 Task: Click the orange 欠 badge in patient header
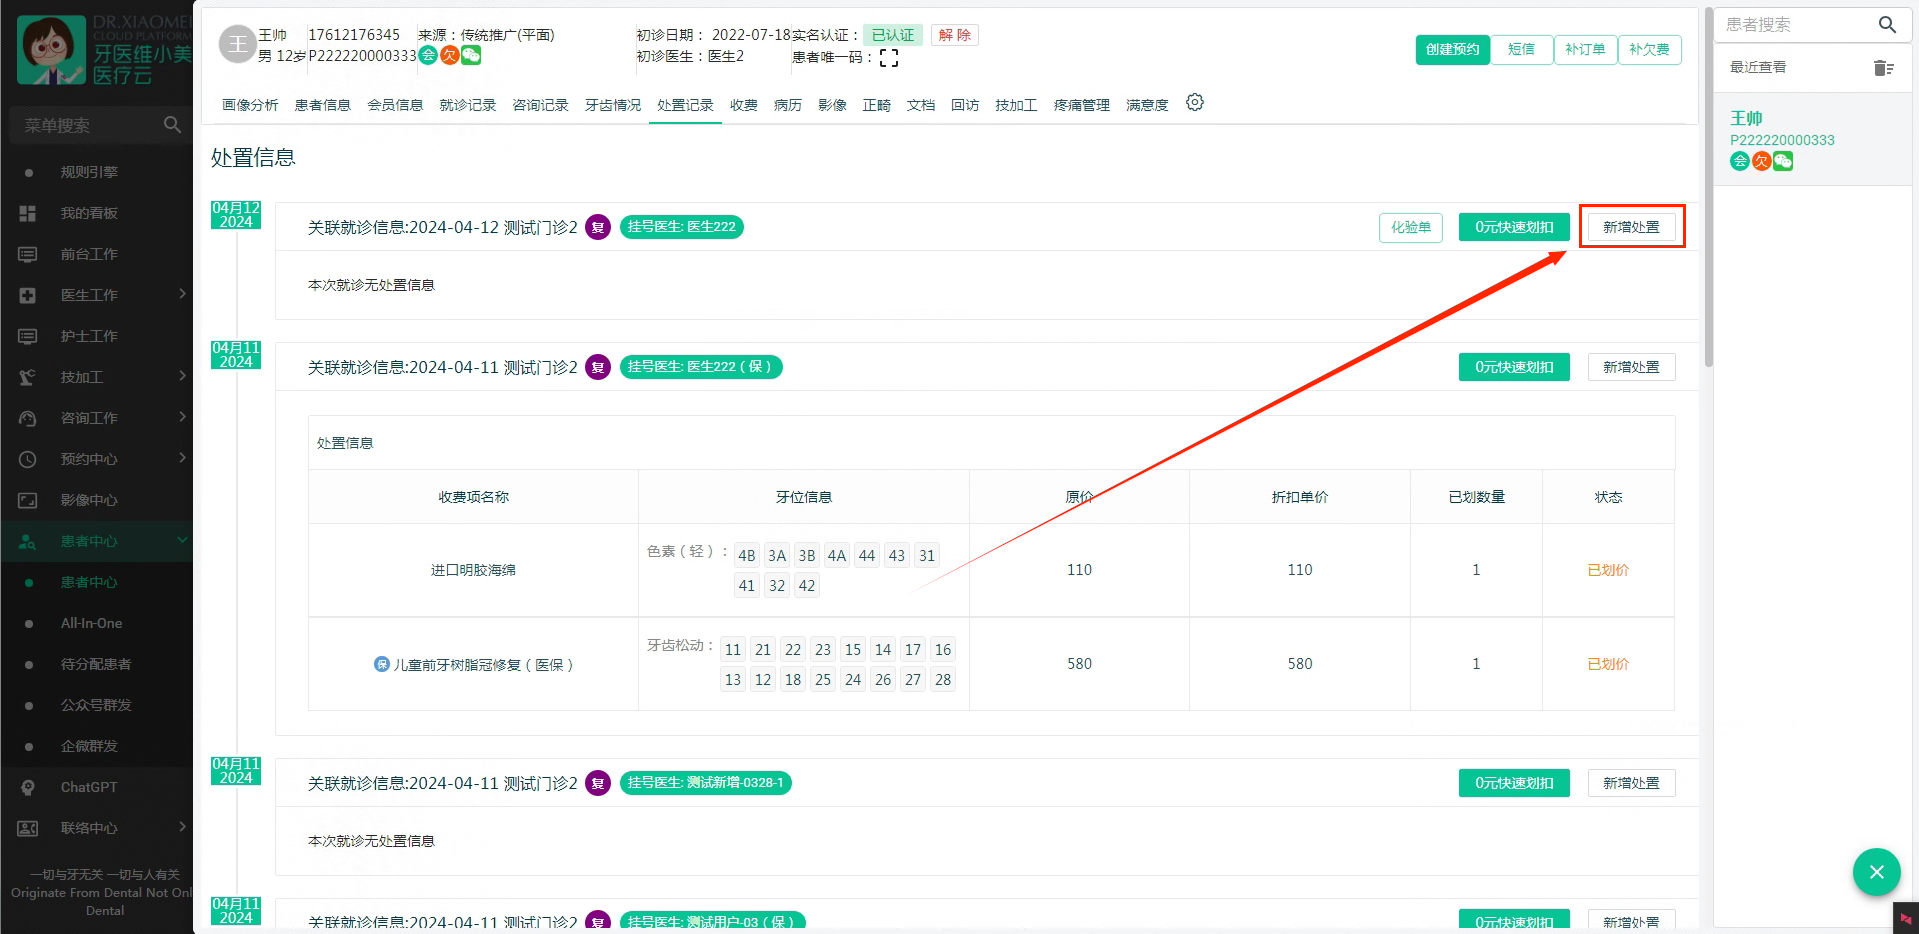[450, 56]
